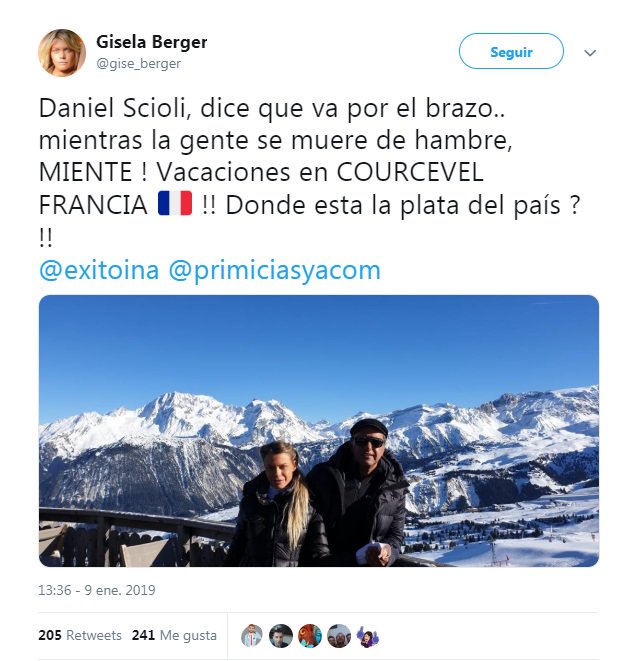View the 205 Retweets list
This screenshot has width=632, height=661.
tap(80, 635)
